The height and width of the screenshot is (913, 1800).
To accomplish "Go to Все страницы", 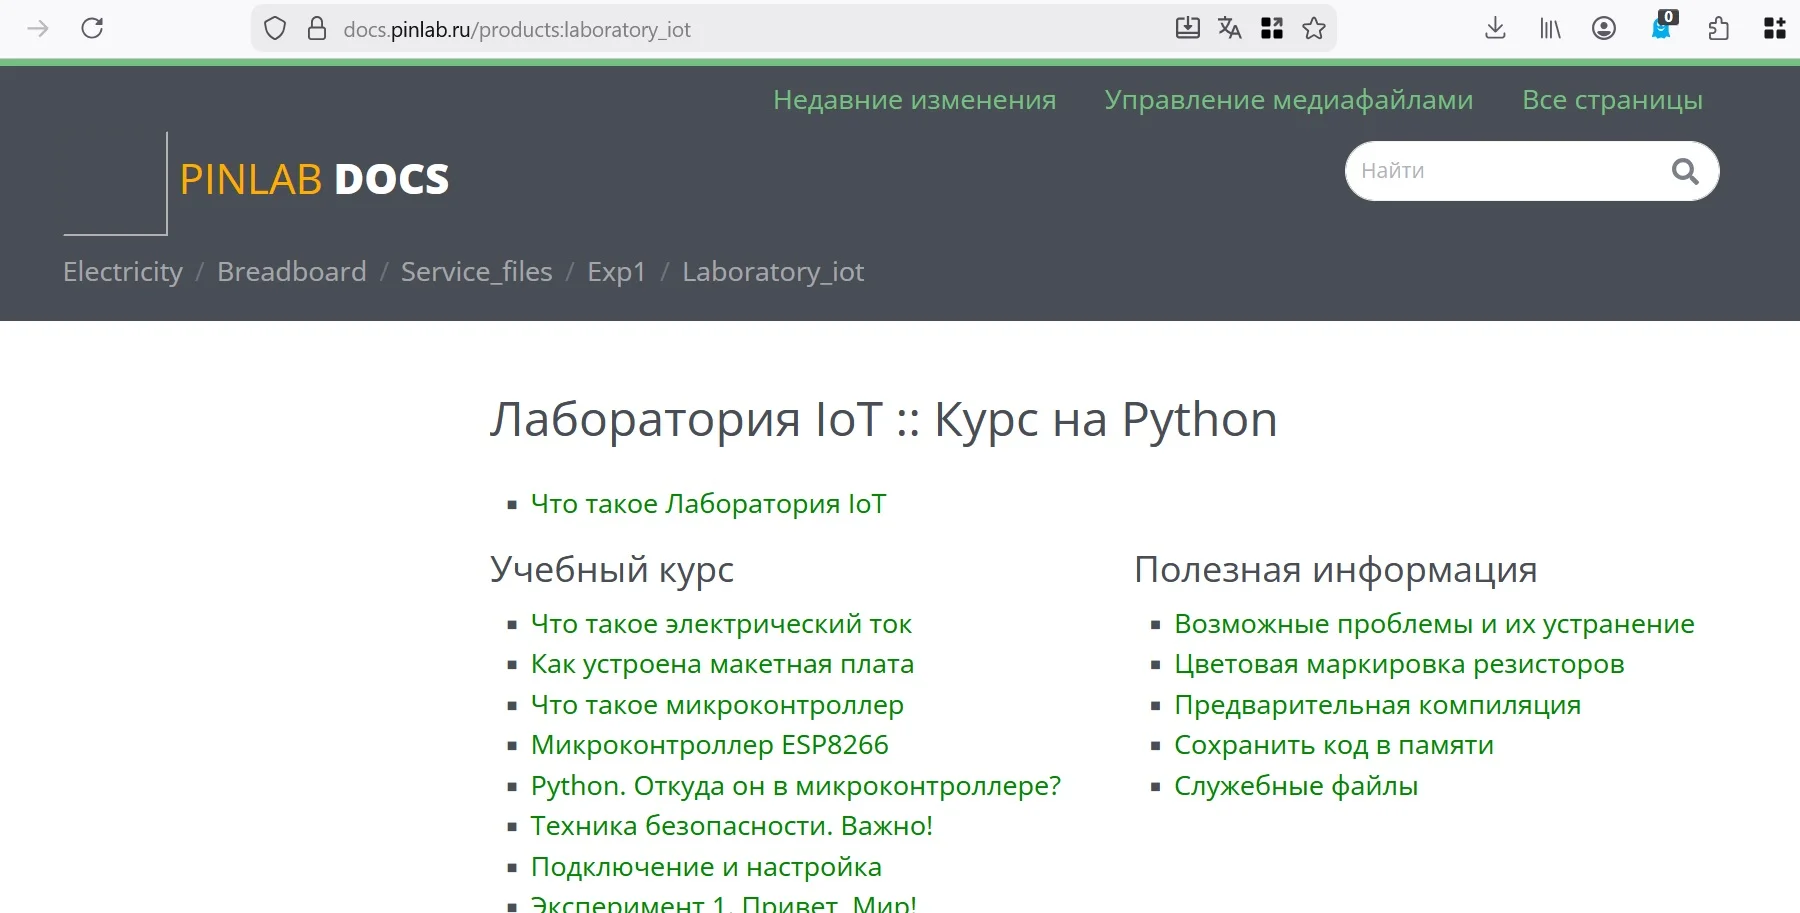I will tap(1612, 100).
